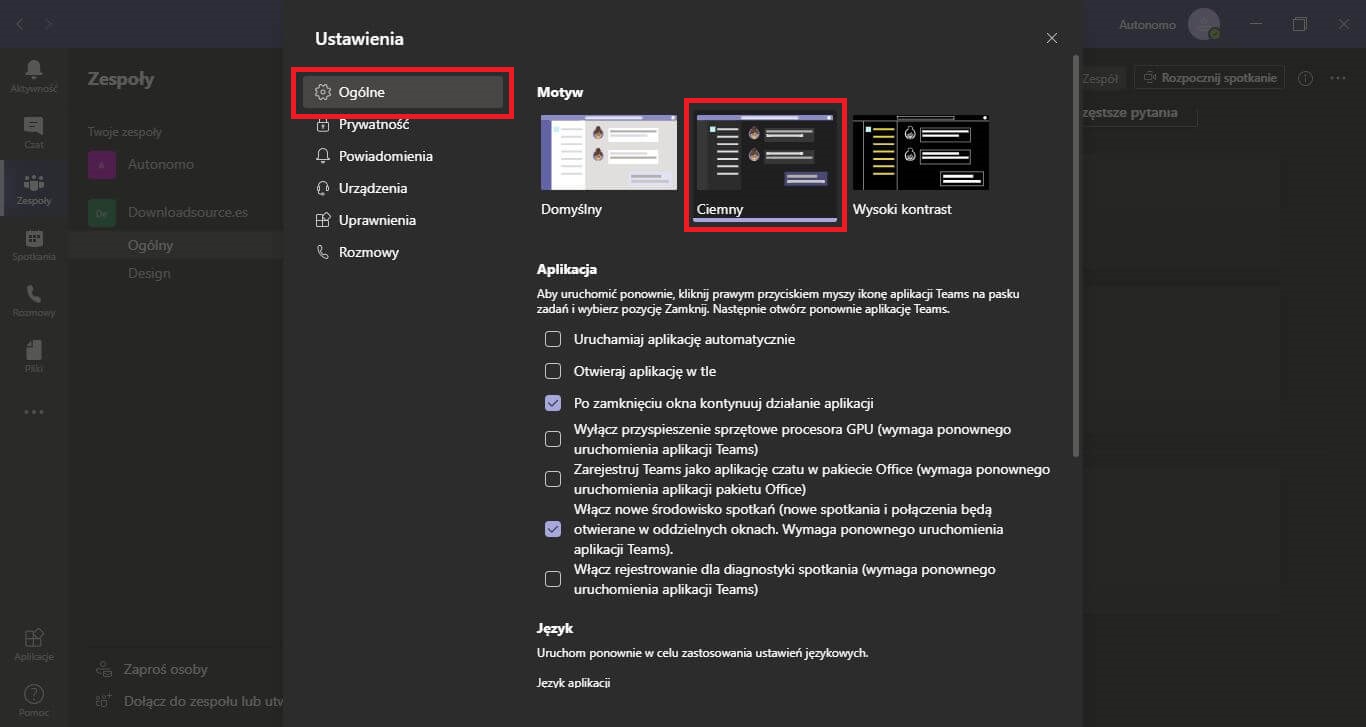Open the user profile avatar
Image resolution: width=1366 pixels, height=727 pixels.
point(1204,24)
